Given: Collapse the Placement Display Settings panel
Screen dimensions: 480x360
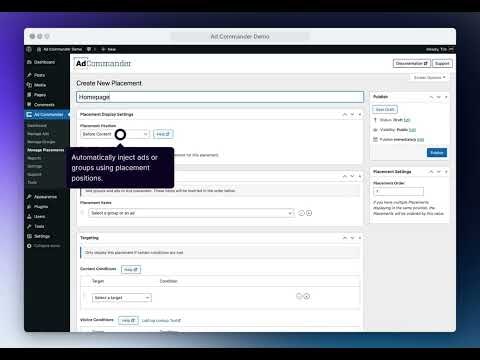Looking at the screenshot, I should pyautogui.click(x=360, y=114).
